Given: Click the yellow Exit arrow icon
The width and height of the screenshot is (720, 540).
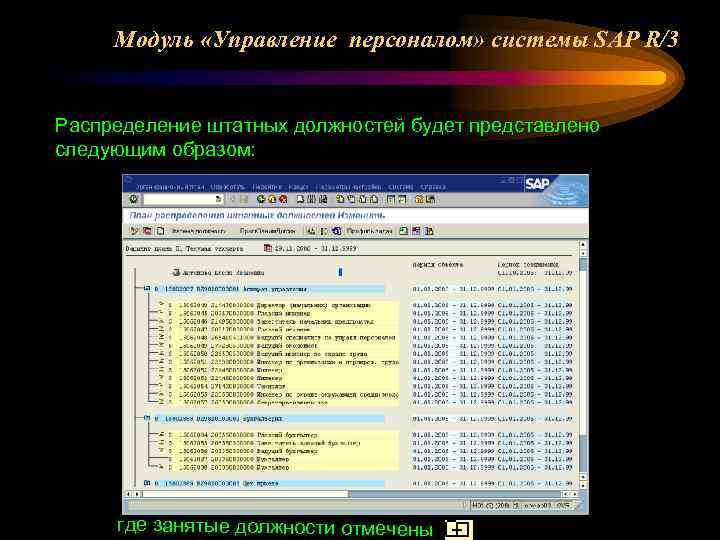Looking at the screenshot, I should click(272, 199).
